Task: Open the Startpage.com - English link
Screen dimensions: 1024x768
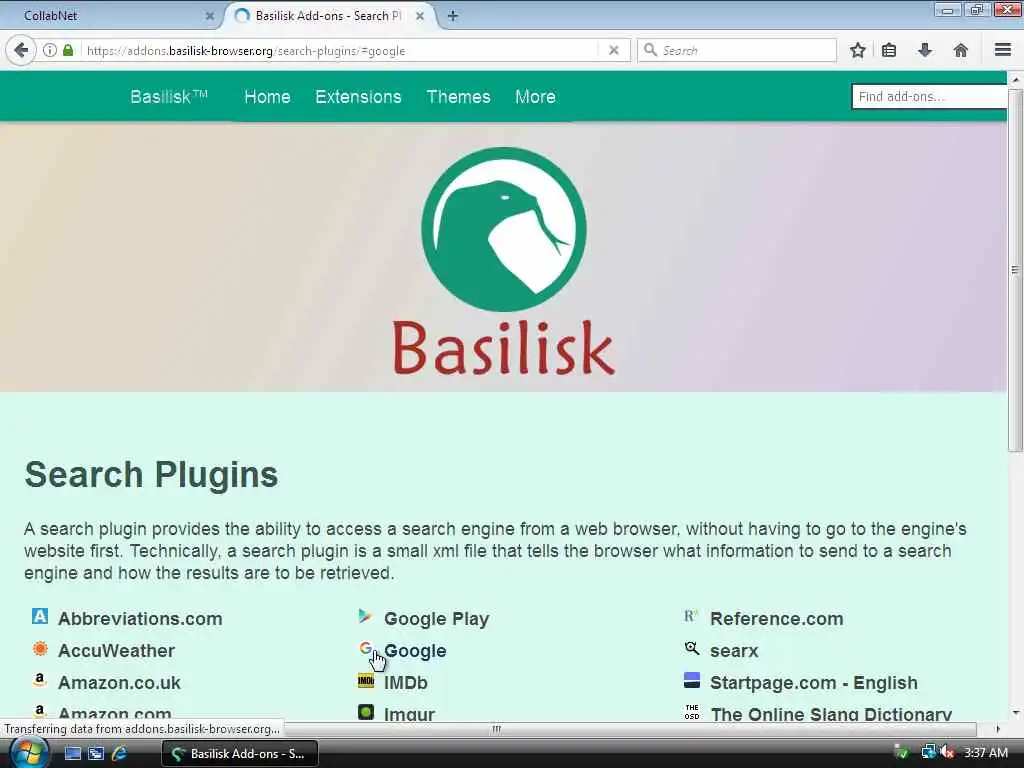Action: 814,682
